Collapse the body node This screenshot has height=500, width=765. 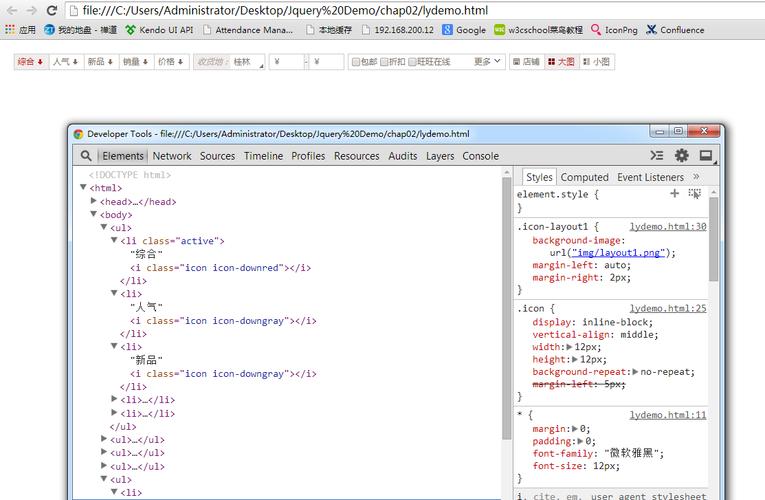94,214
